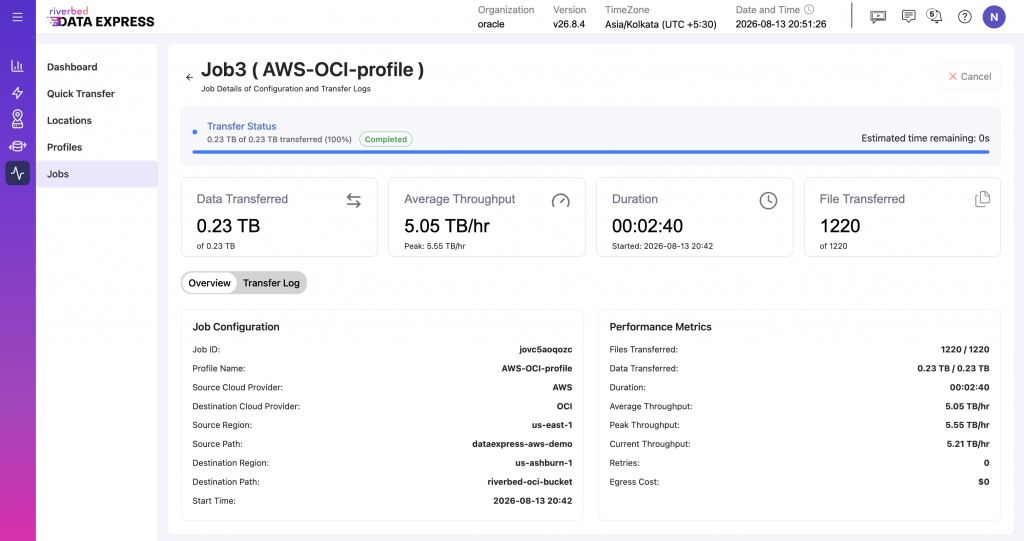The width and height of the screenshot is (1024, 541).
Task: Click the Peak Throughput value 5.55 TB/hr
Action: coord(967,425)
